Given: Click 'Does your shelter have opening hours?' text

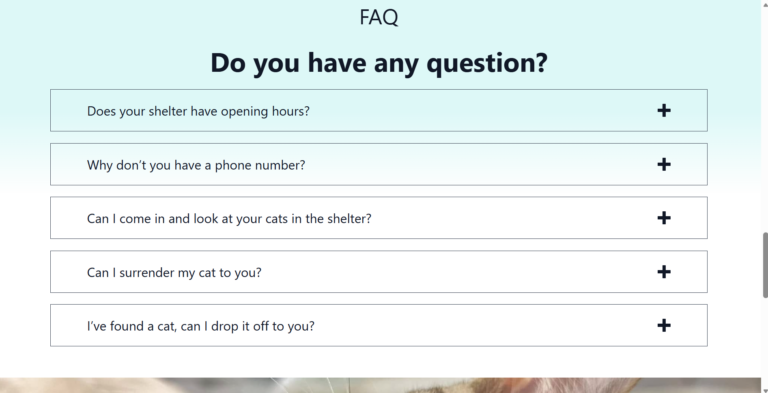Looking at the screenshot, I should point(198,111).
